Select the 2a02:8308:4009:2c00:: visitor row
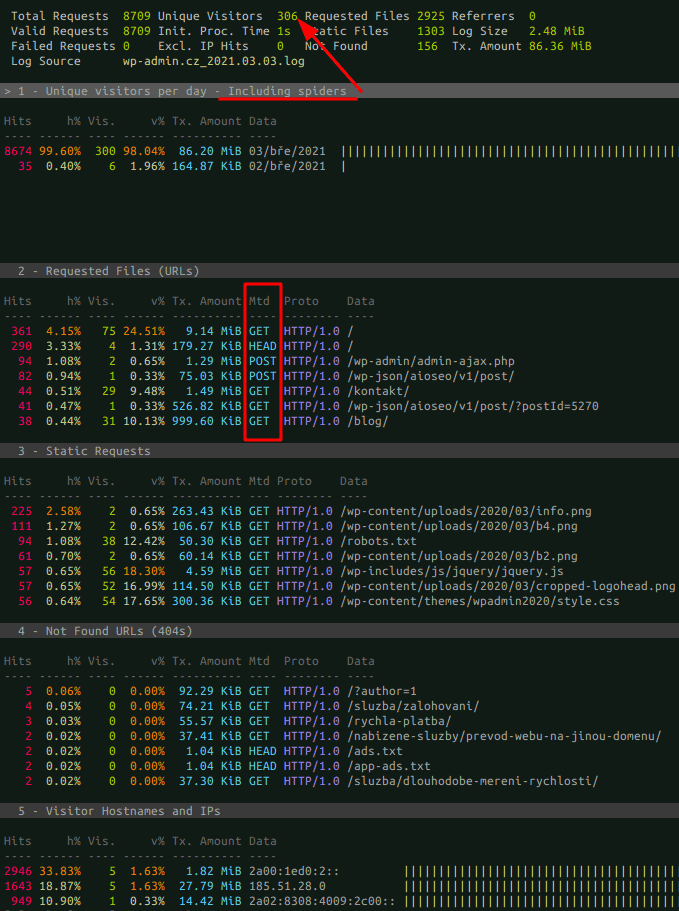 click(339, 902)
